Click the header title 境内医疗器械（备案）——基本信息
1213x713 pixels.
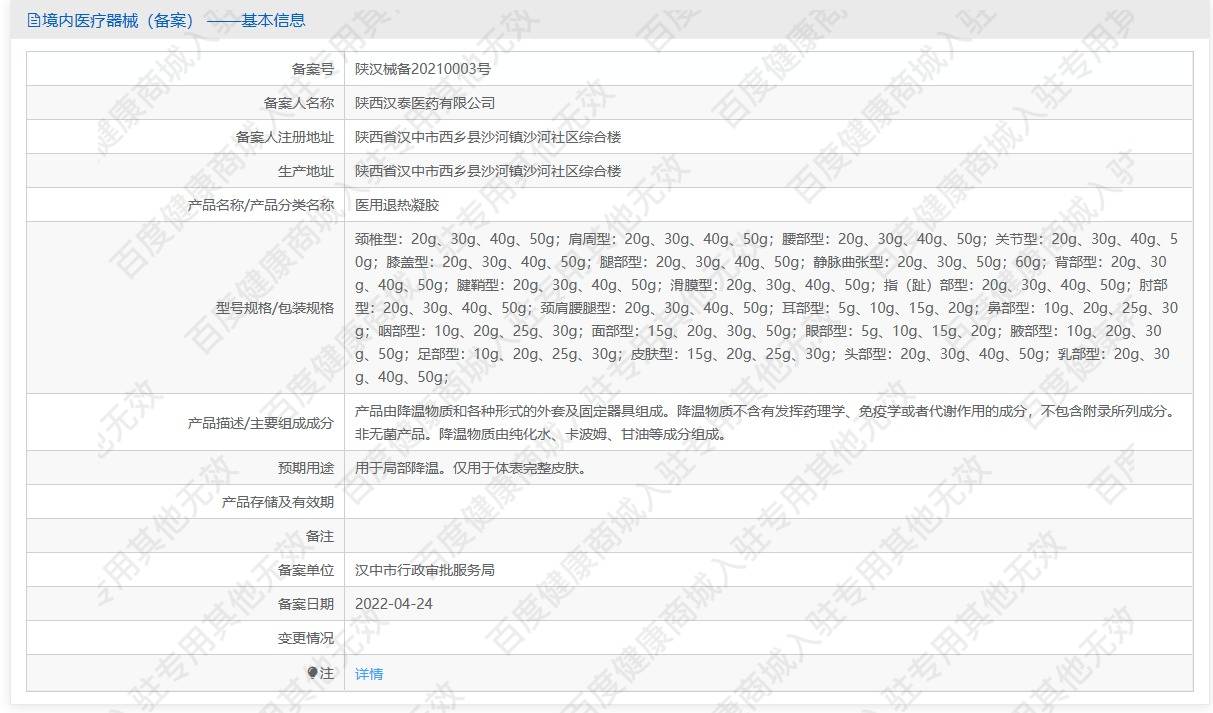point(174,20)
